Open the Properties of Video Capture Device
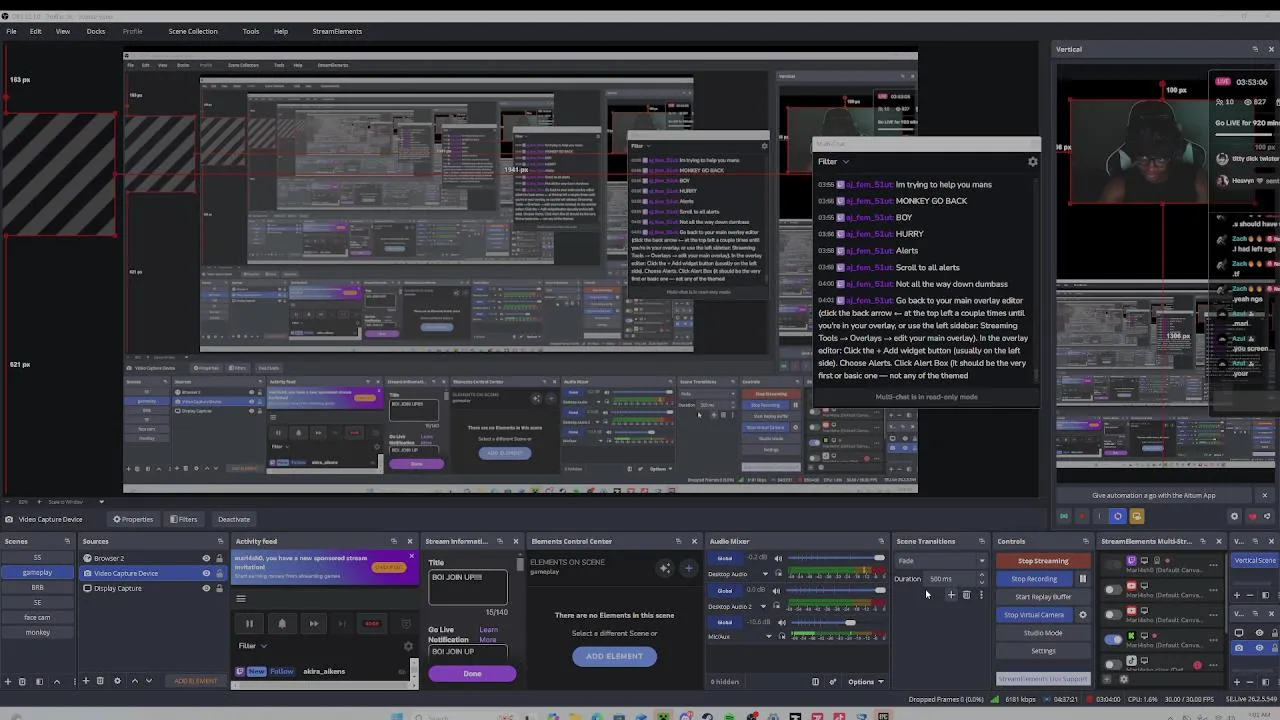This screenshot has width=1280, height=720. 133,519
